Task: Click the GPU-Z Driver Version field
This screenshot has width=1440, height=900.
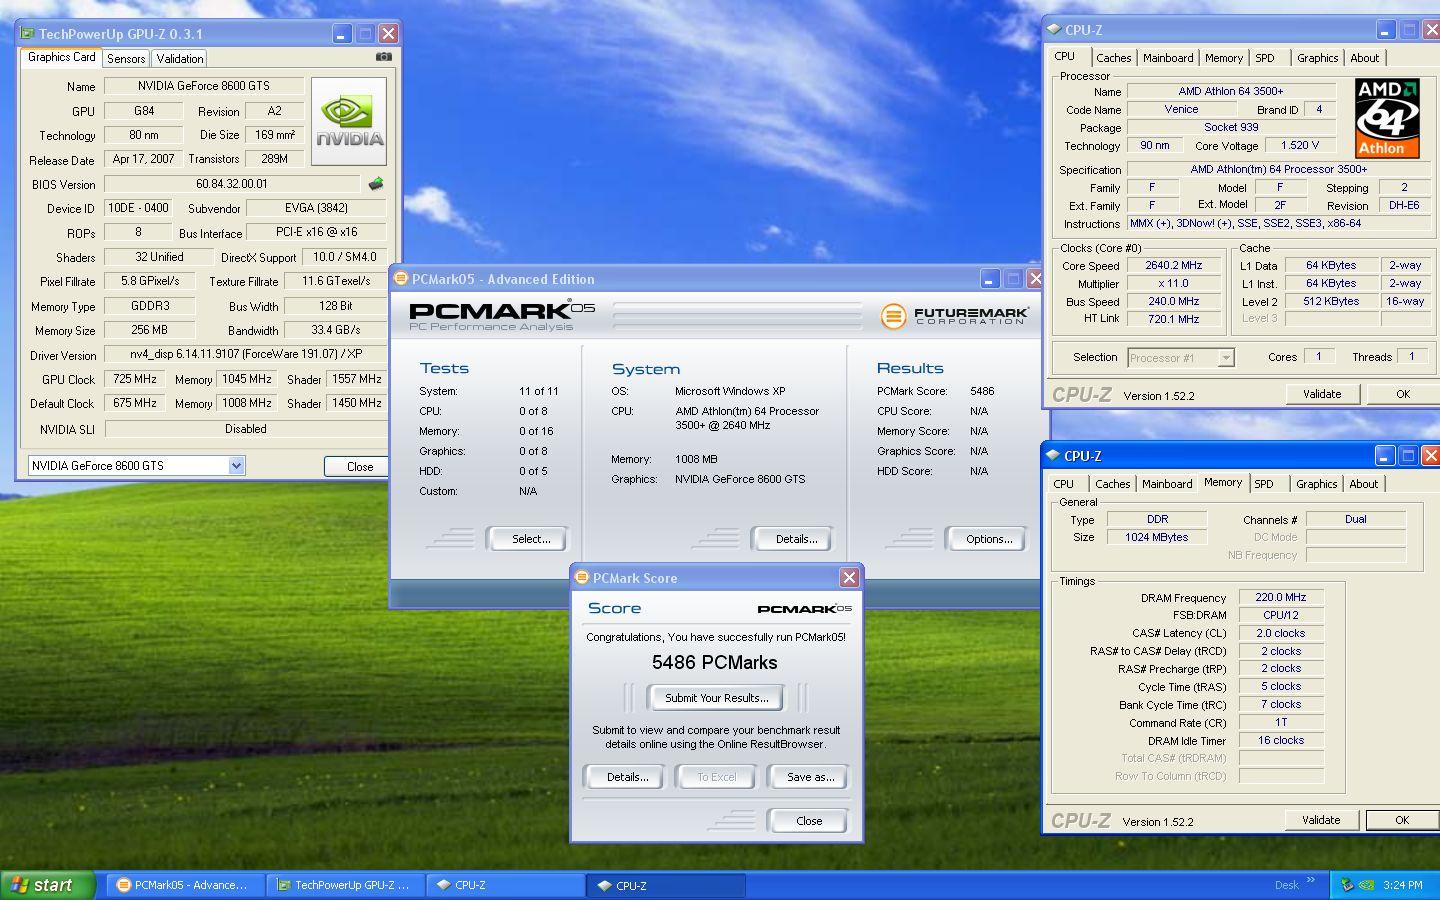Action: [245, 354]
